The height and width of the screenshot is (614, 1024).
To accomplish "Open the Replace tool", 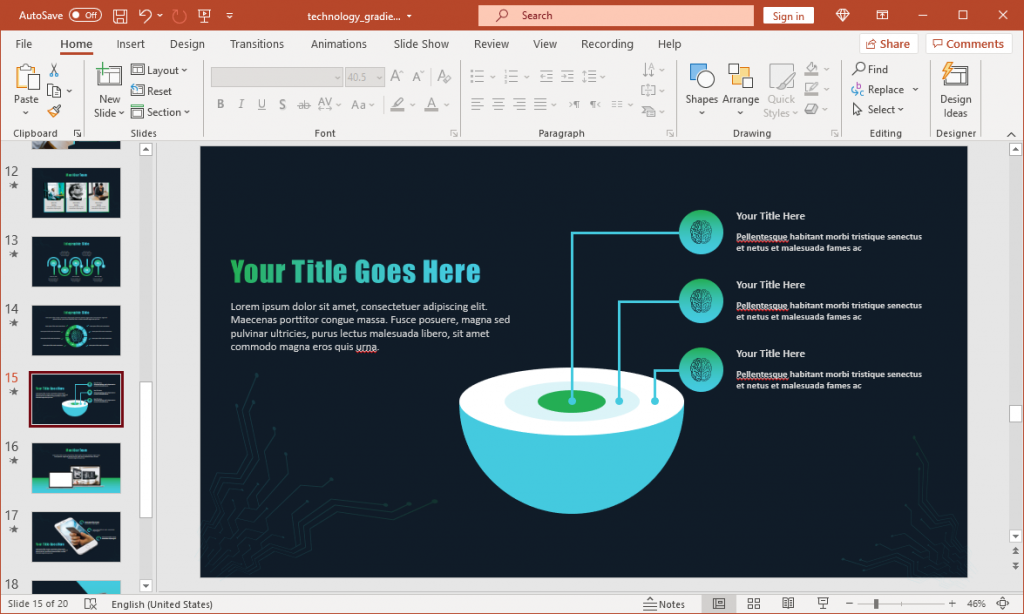I will (881, 89).
